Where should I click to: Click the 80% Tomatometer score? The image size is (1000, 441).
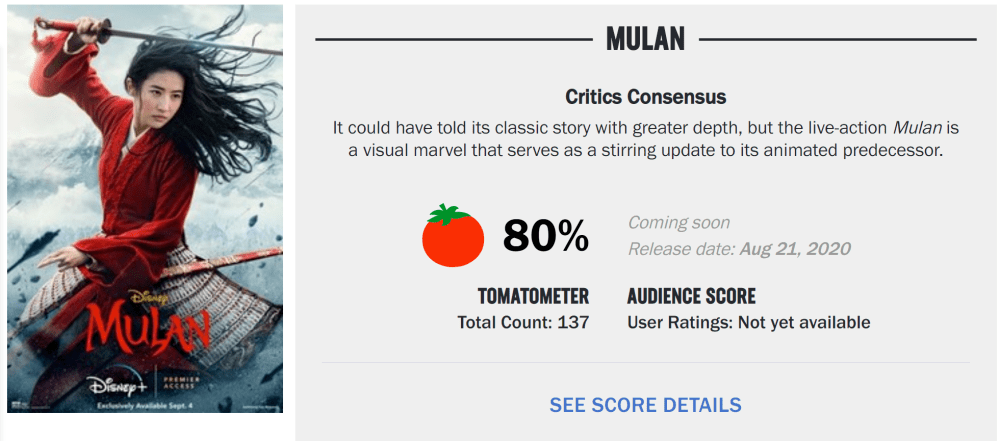(x=545, y=236)
